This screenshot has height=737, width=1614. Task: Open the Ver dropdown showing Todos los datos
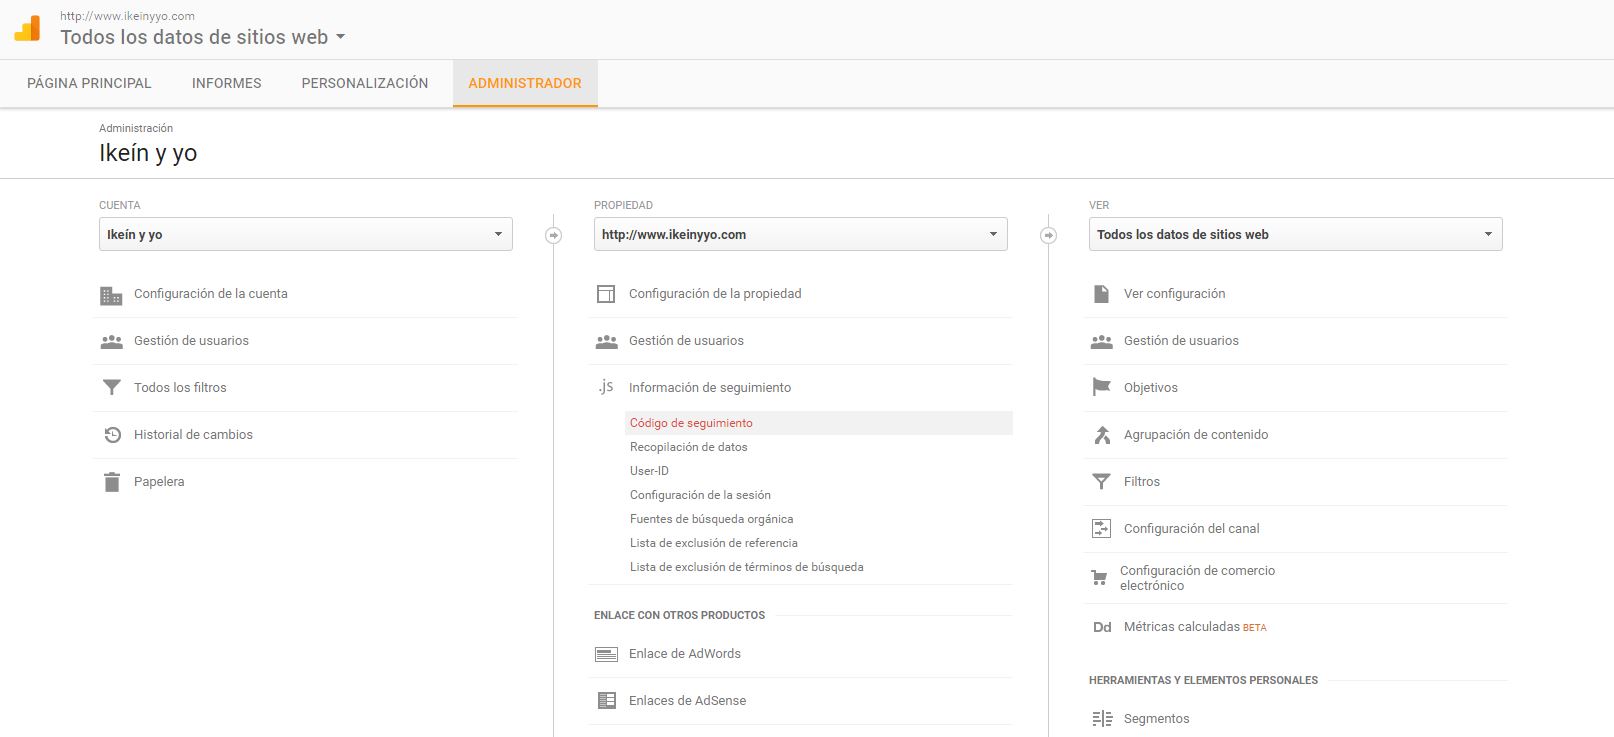coord(1296,234)
